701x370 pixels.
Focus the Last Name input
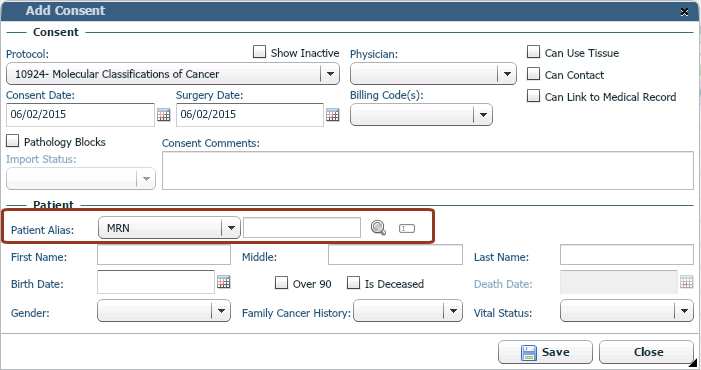pyautogui.click(x=627, y=255)
